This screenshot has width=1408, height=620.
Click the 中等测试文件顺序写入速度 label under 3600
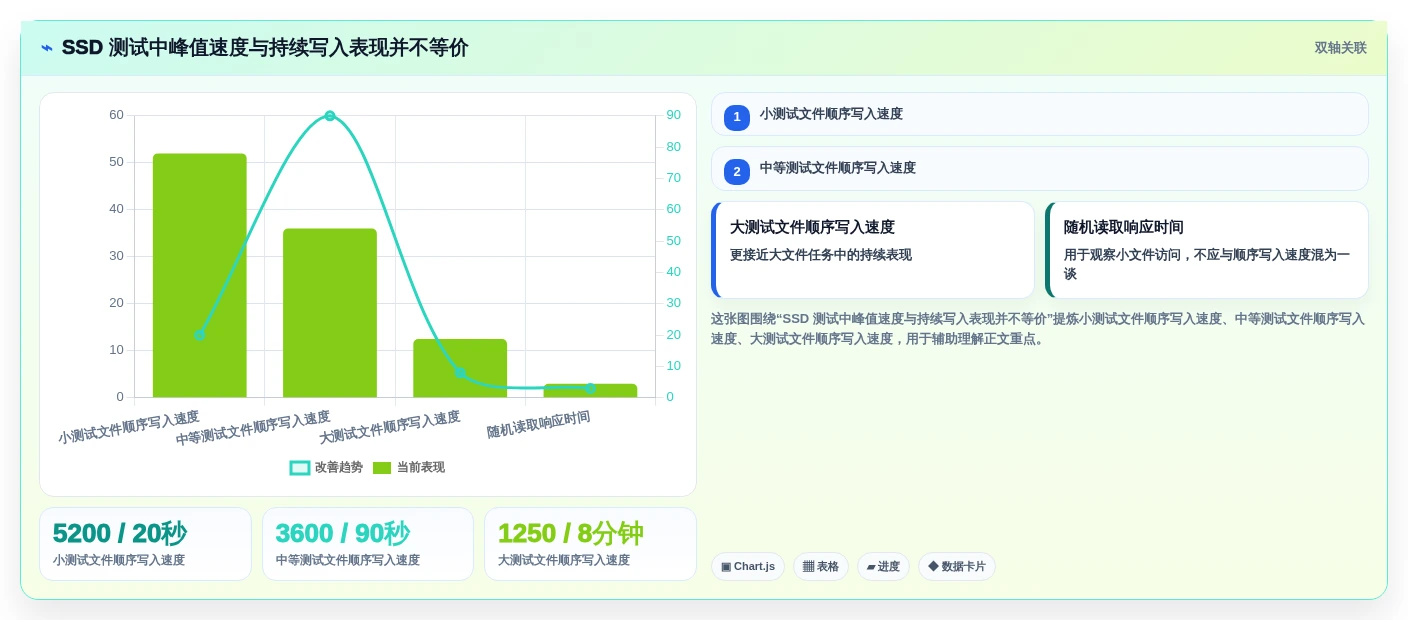[348, 560]
